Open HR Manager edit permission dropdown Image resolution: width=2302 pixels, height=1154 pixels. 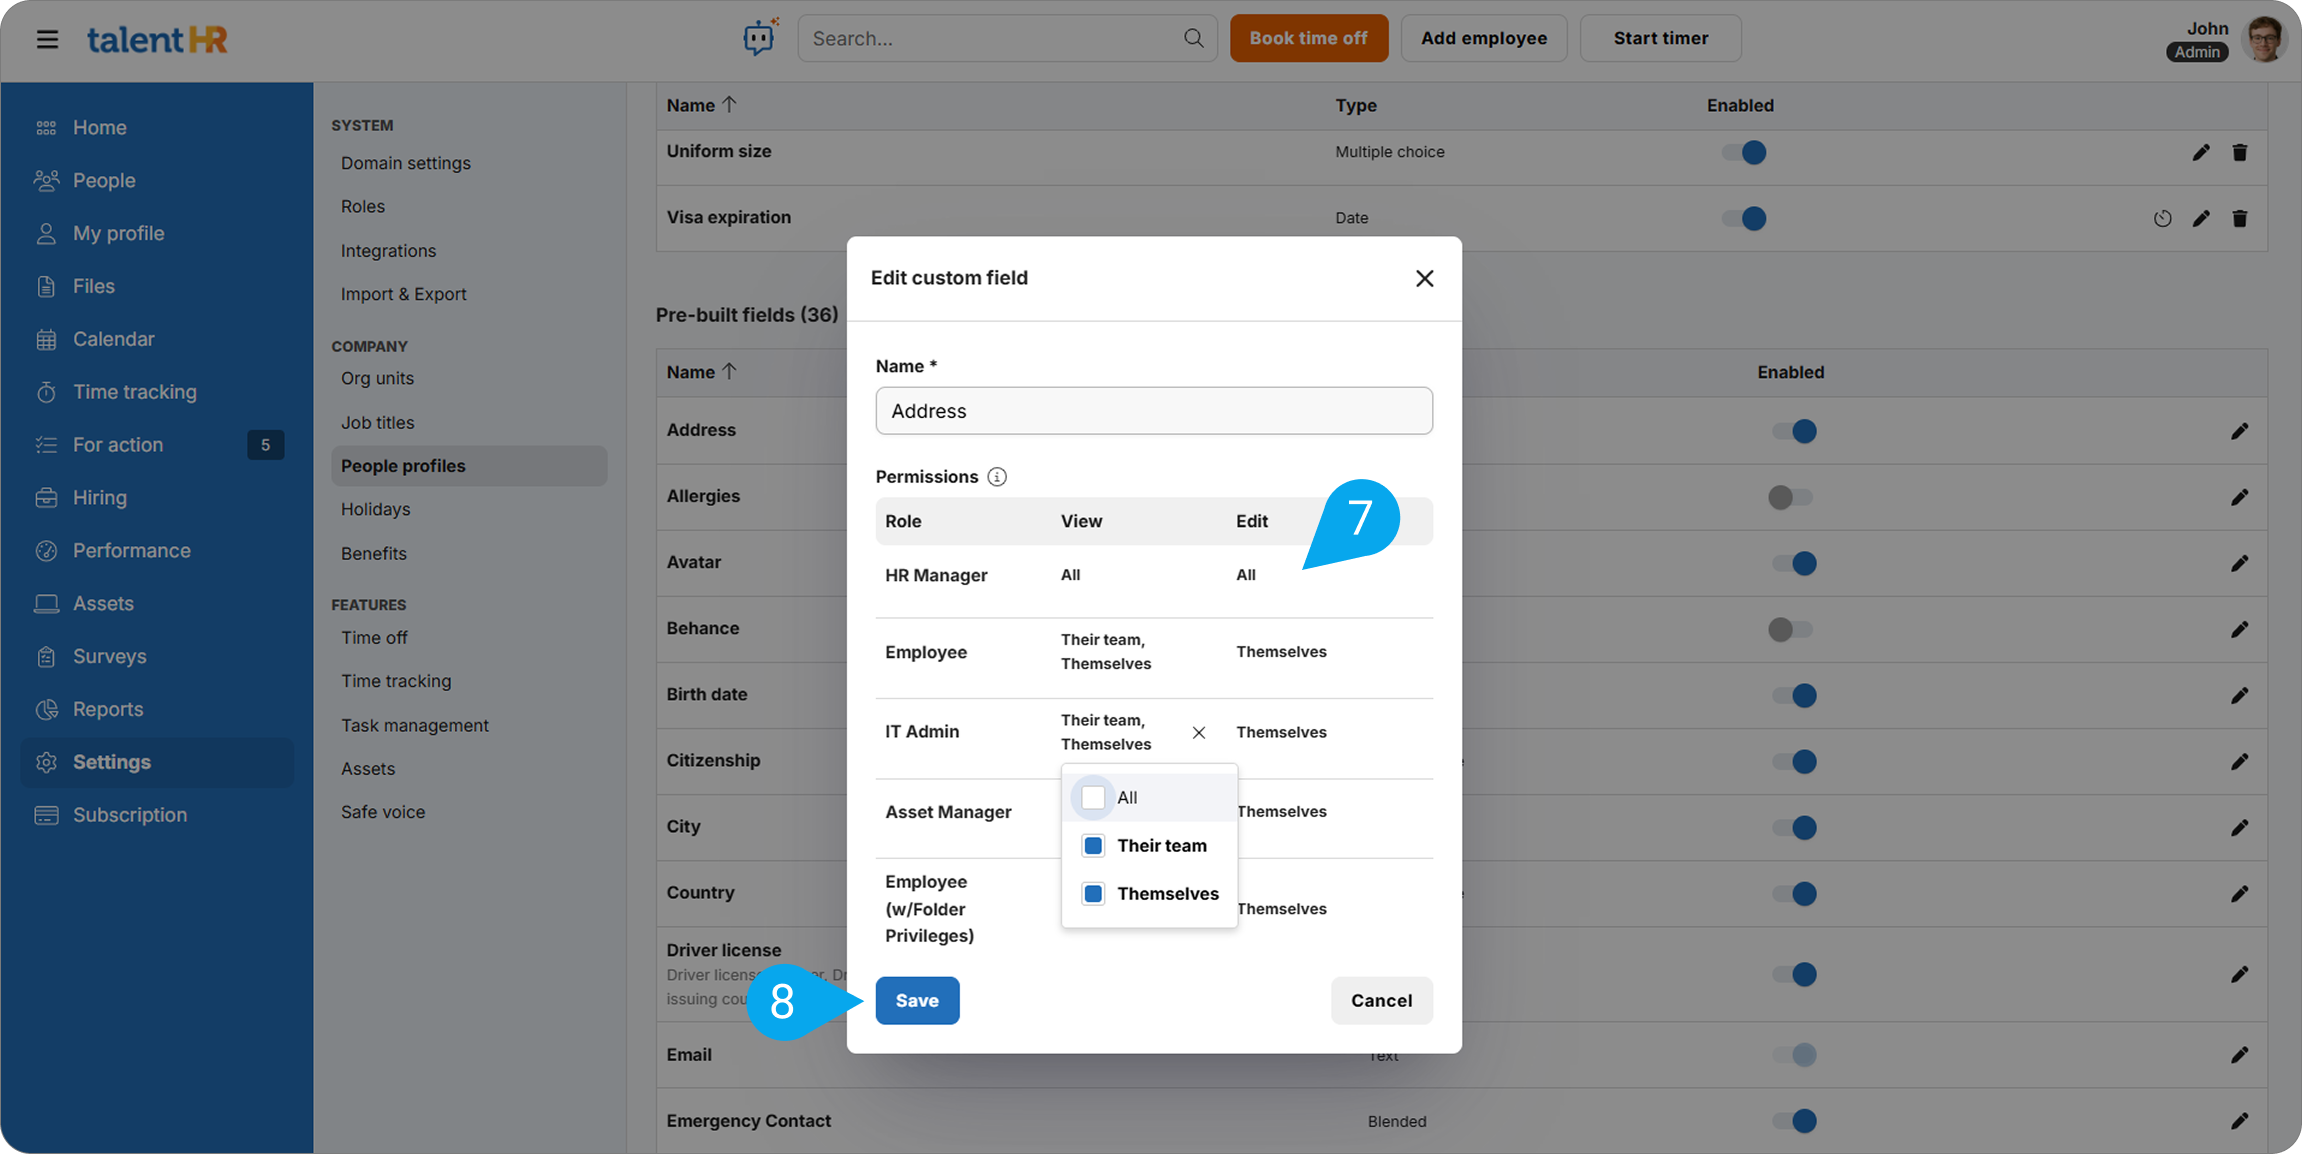pyautogui.click(x=1246, y=575)
